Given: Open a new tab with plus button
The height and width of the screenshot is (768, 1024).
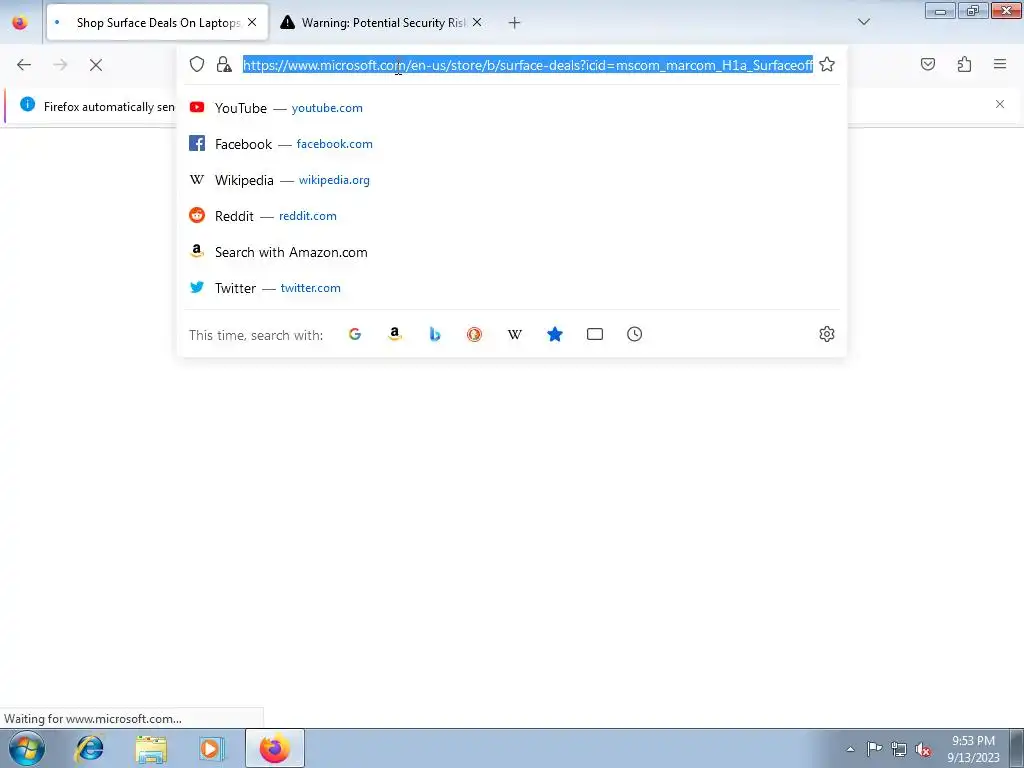Looking at the screenshot, I should [x=515, y=23].
